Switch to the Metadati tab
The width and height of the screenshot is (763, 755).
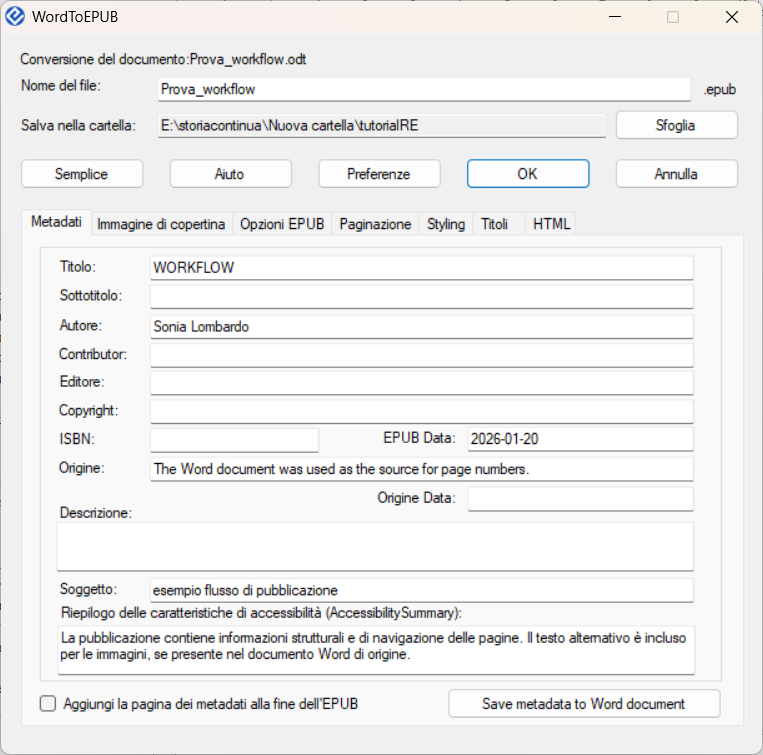[x=56, y=222]
